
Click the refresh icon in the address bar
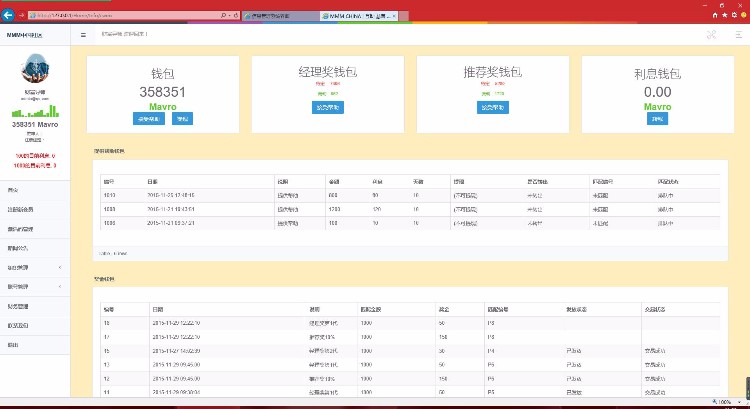pos(236,15)
